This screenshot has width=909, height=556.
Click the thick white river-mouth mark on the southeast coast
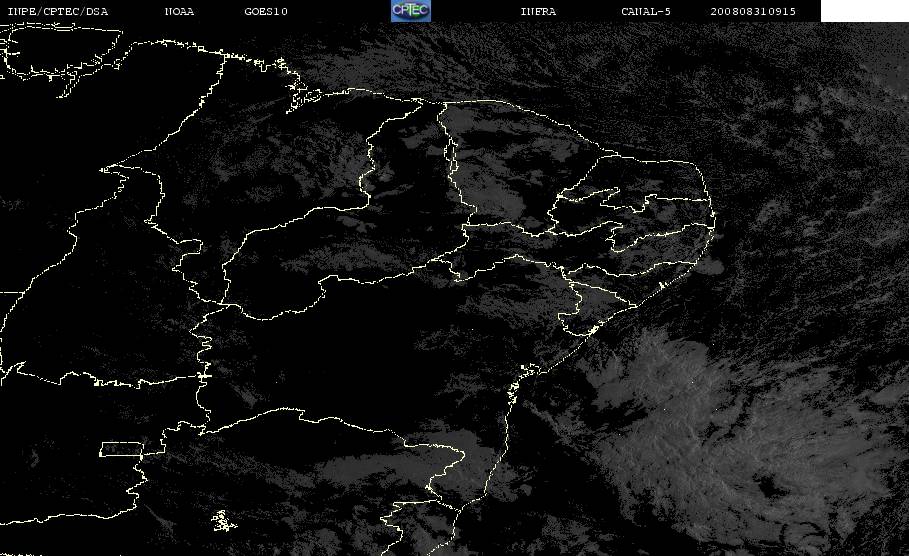(x=592, y=330)
